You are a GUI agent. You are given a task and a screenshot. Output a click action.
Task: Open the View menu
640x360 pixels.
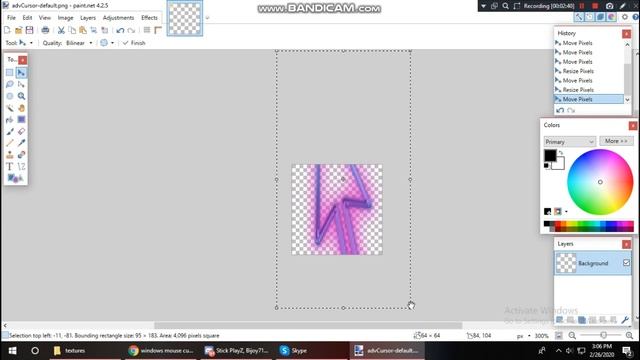click(44, 18)
